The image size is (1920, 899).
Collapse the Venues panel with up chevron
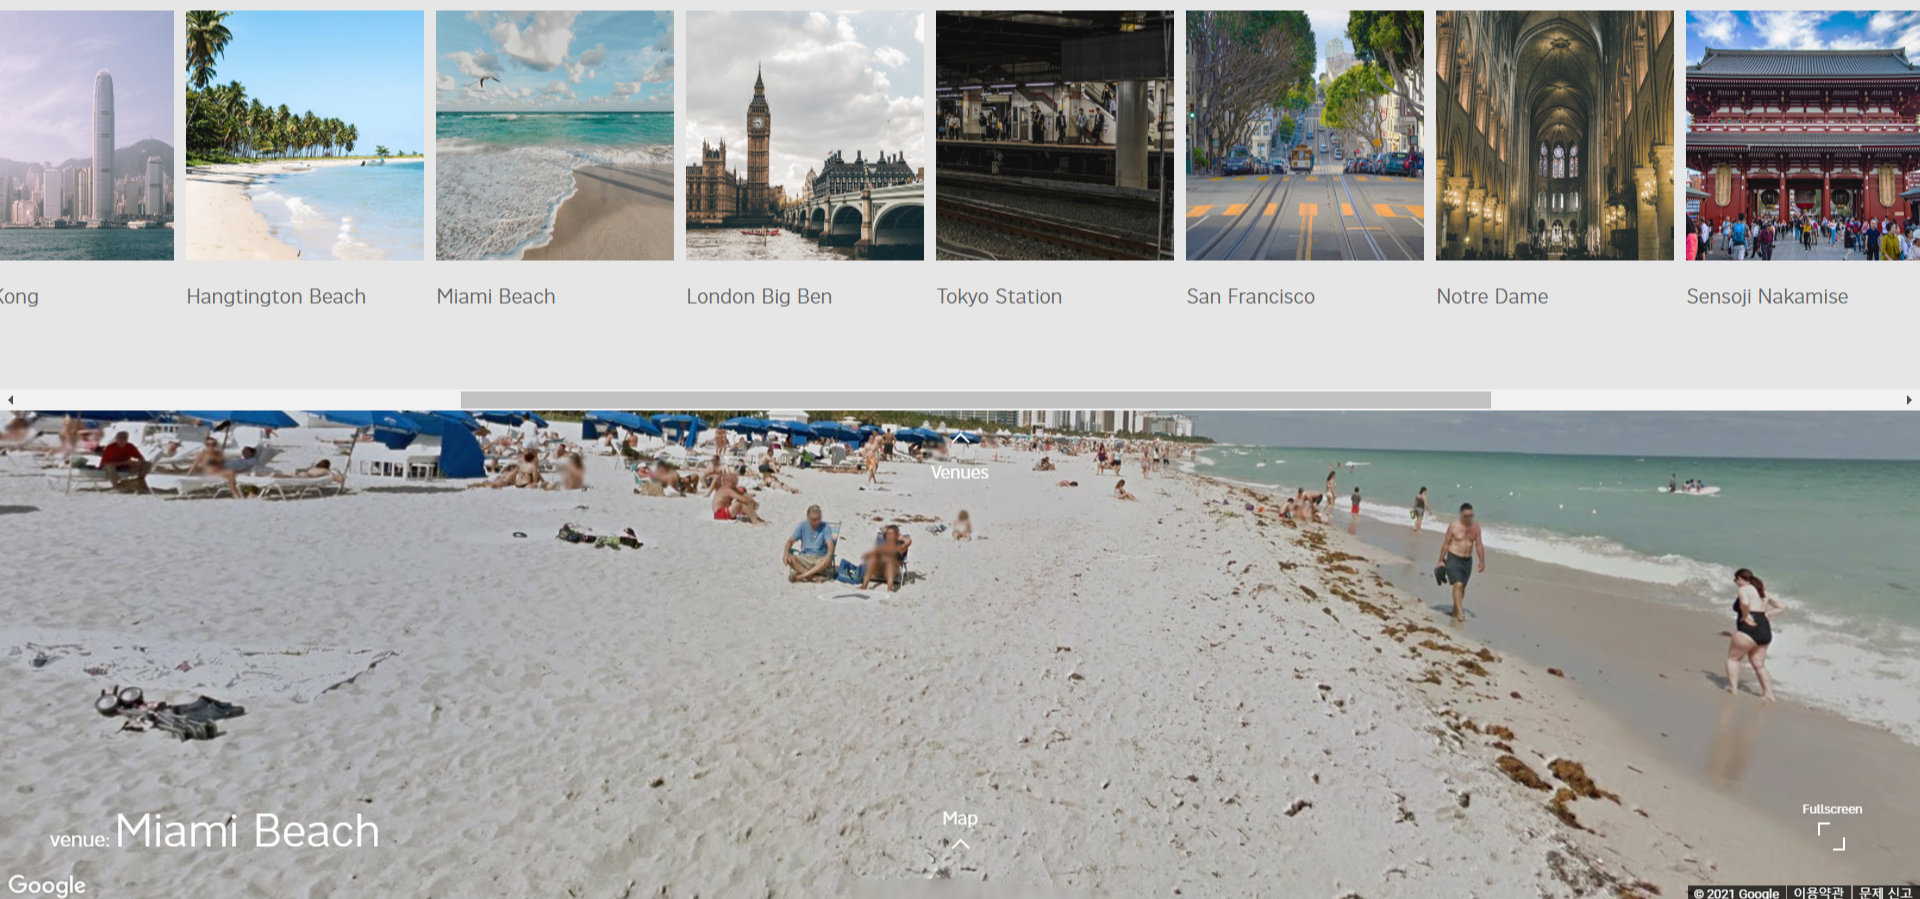960,438
